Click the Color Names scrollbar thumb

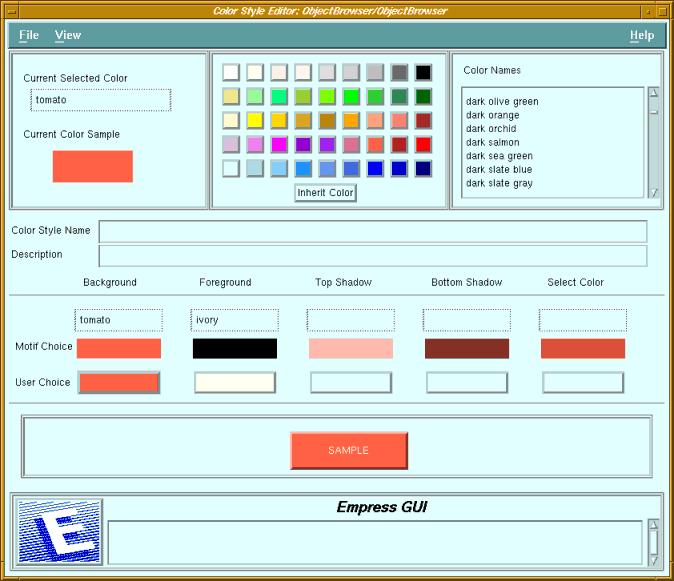pyautogui.click(x=654, y=112)
